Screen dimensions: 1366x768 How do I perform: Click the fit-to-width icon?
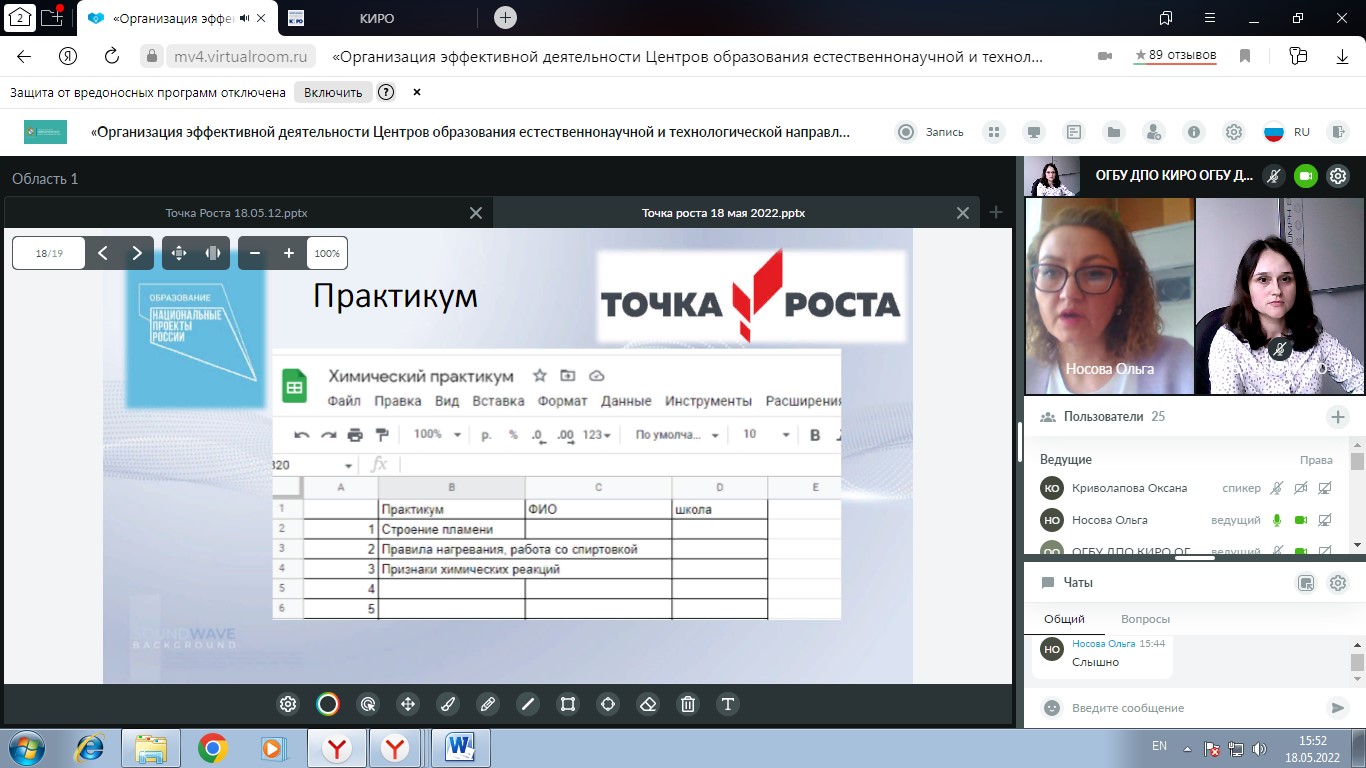coord(213,253)
